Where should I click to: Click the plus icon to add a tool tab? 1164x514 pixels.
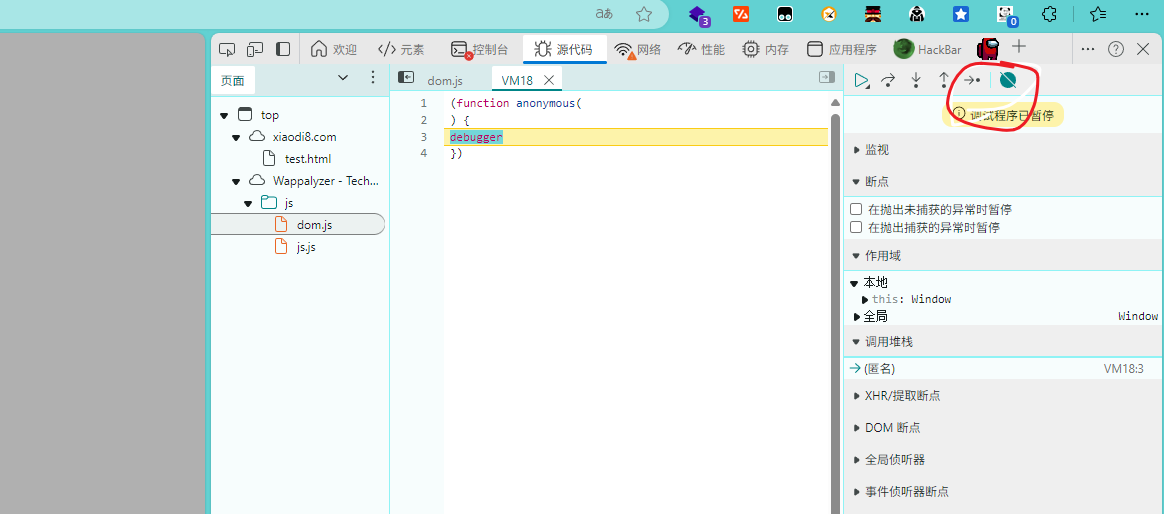(1019, 47)
